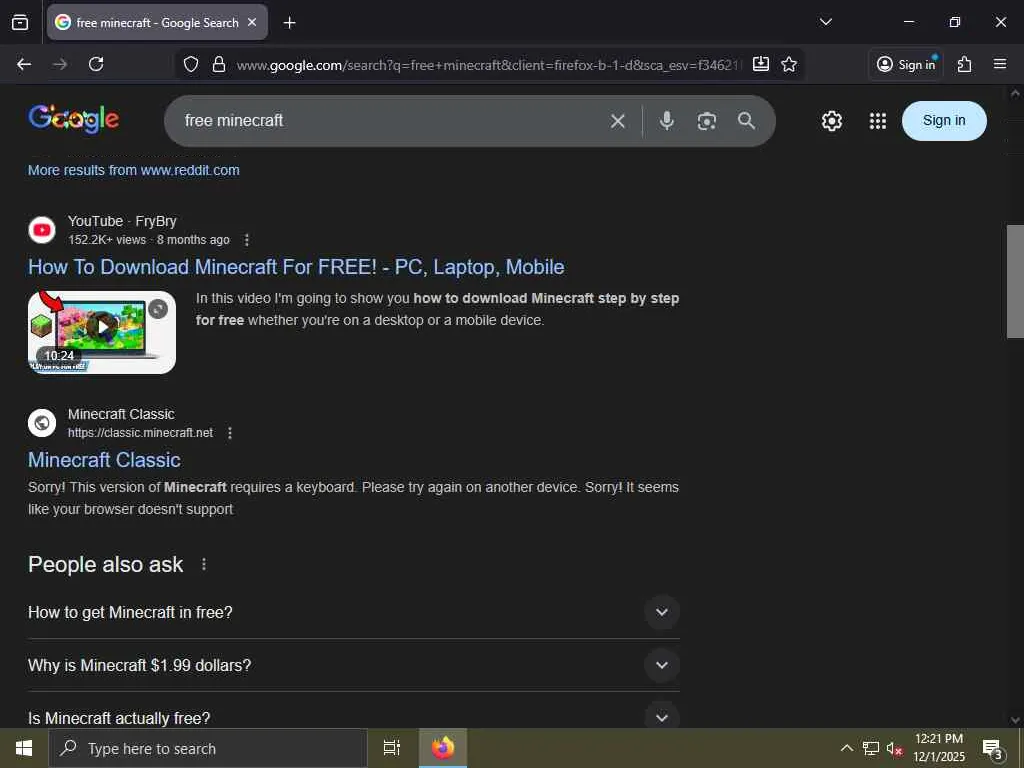The image size is (1024, 768).
Task: Show hidden system tray icons
Action: click(x=846, y=748)
